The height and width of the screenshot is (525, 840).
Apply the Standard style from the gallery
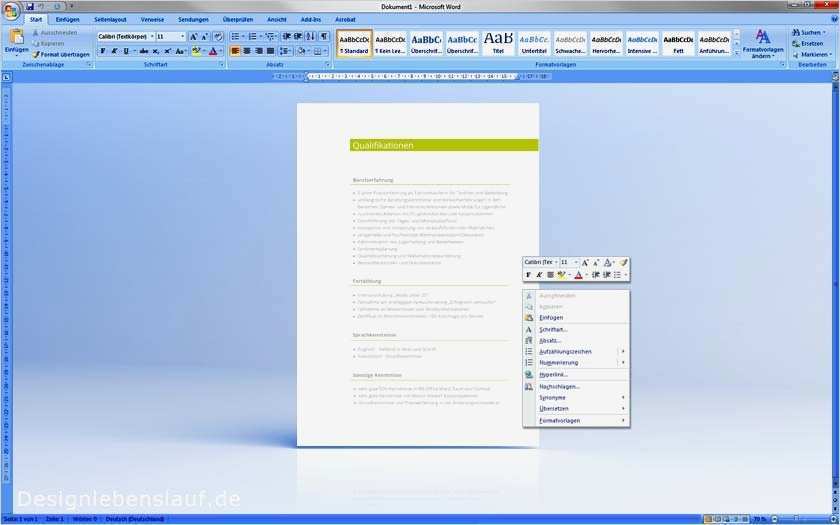[354, 43]
